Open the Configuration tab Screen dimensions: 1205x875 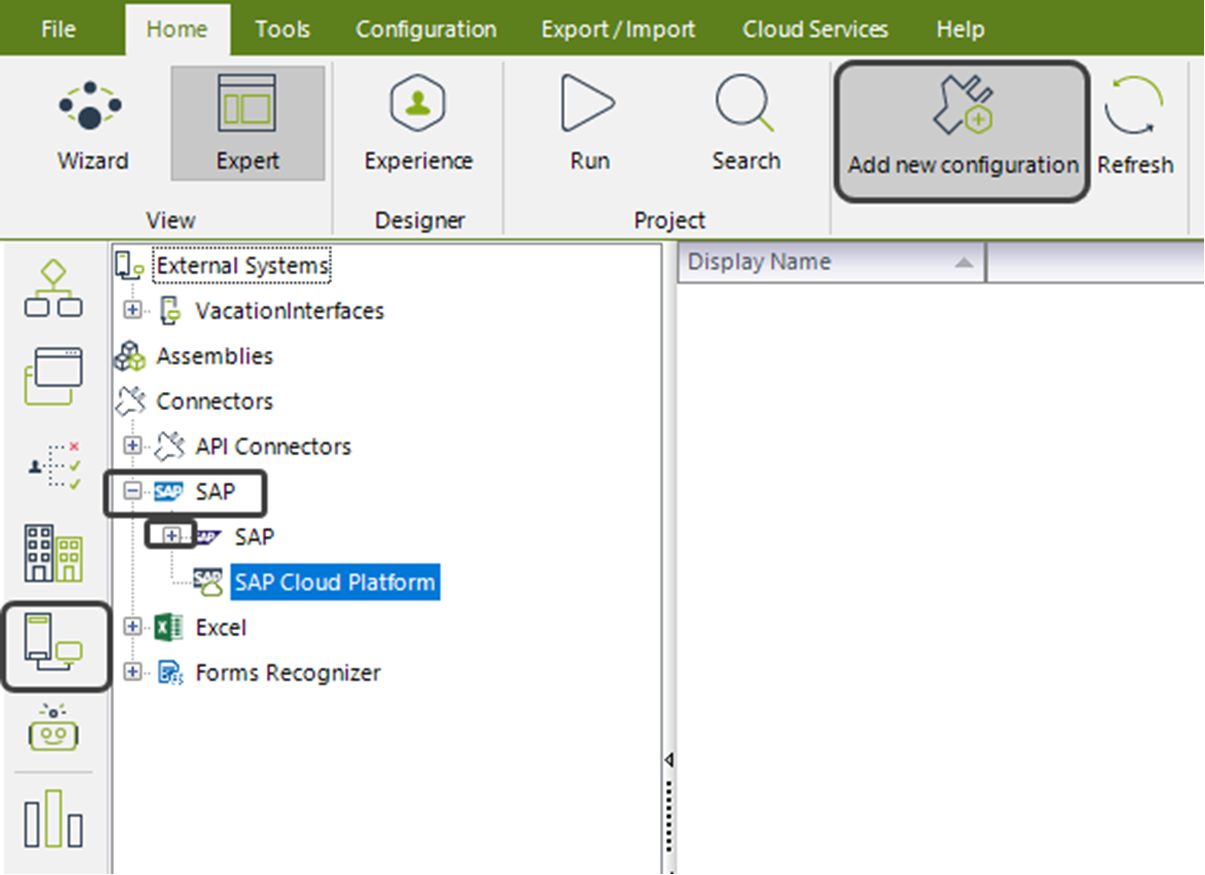pos(426,29)
